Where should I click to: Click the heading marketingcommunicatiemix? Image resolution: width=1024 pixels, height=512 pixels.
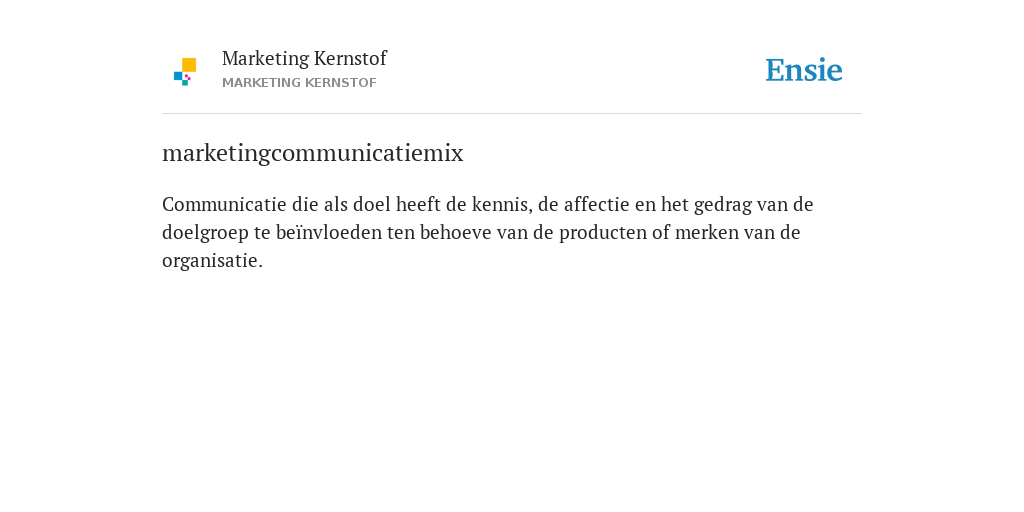point(313,153)
